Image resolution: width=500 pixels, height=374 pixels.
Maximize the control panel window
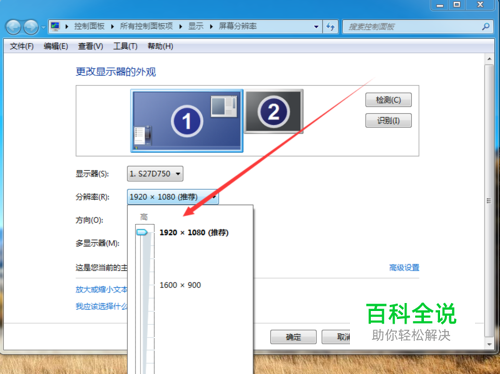(457, 5)
